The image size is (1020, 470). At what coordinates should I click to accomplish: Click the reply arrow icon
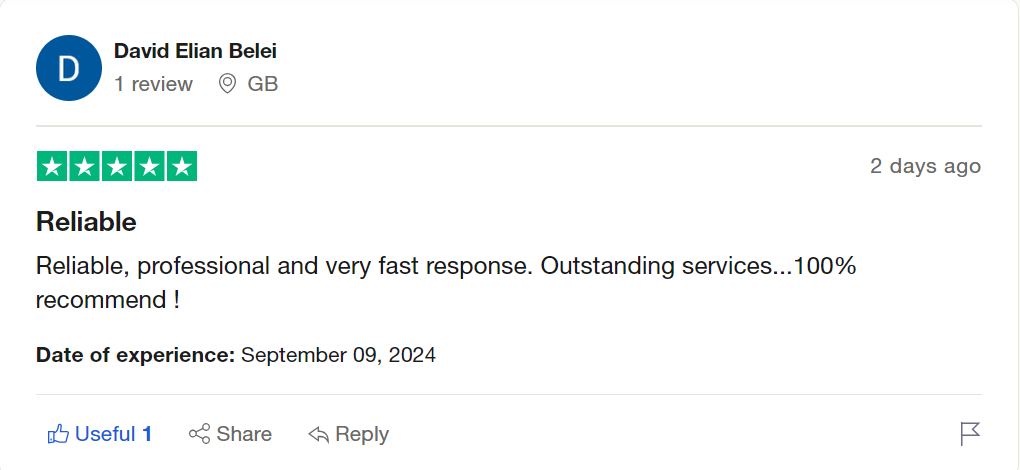[319, 434]
